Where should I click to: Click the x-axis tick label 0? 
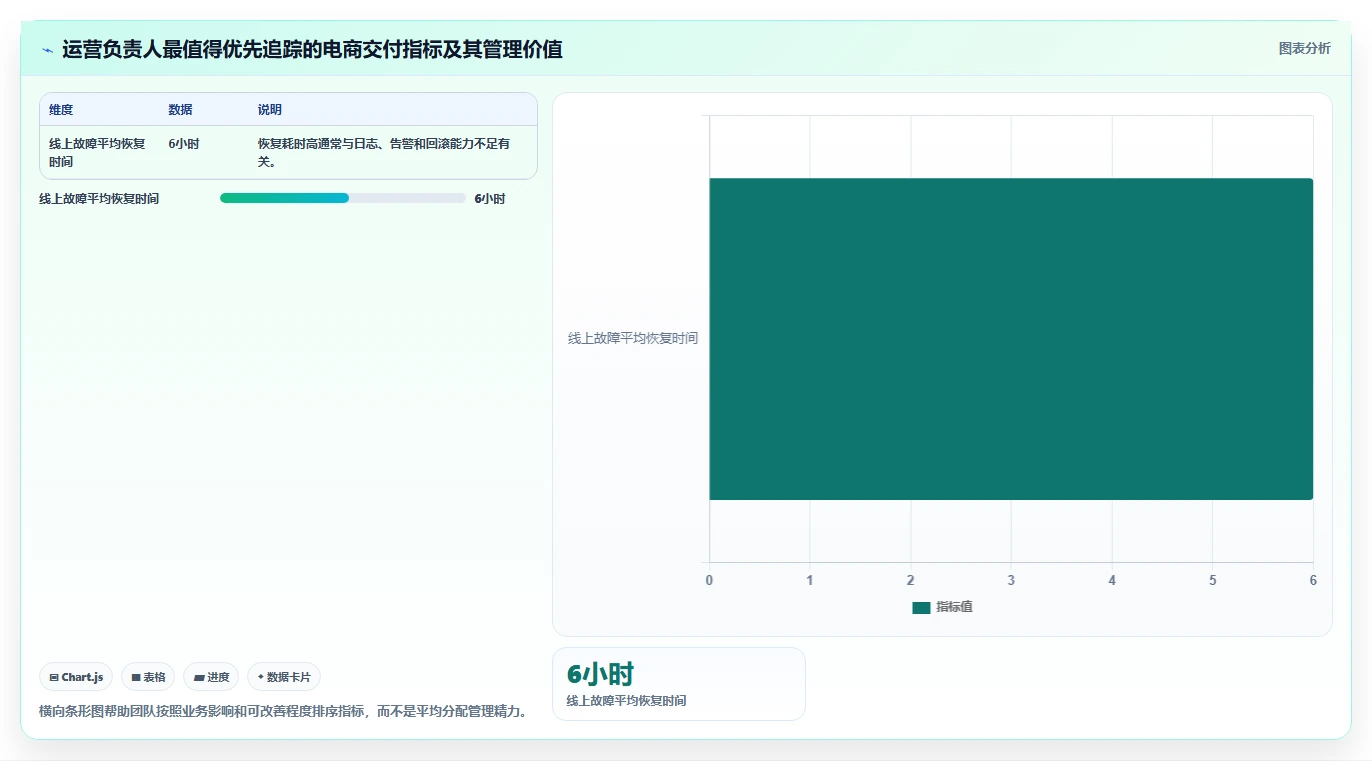point(709,580)
